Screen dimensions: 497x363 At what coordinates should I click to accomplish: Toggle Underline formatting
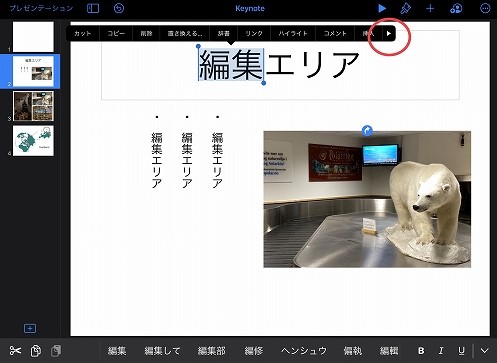461,351
